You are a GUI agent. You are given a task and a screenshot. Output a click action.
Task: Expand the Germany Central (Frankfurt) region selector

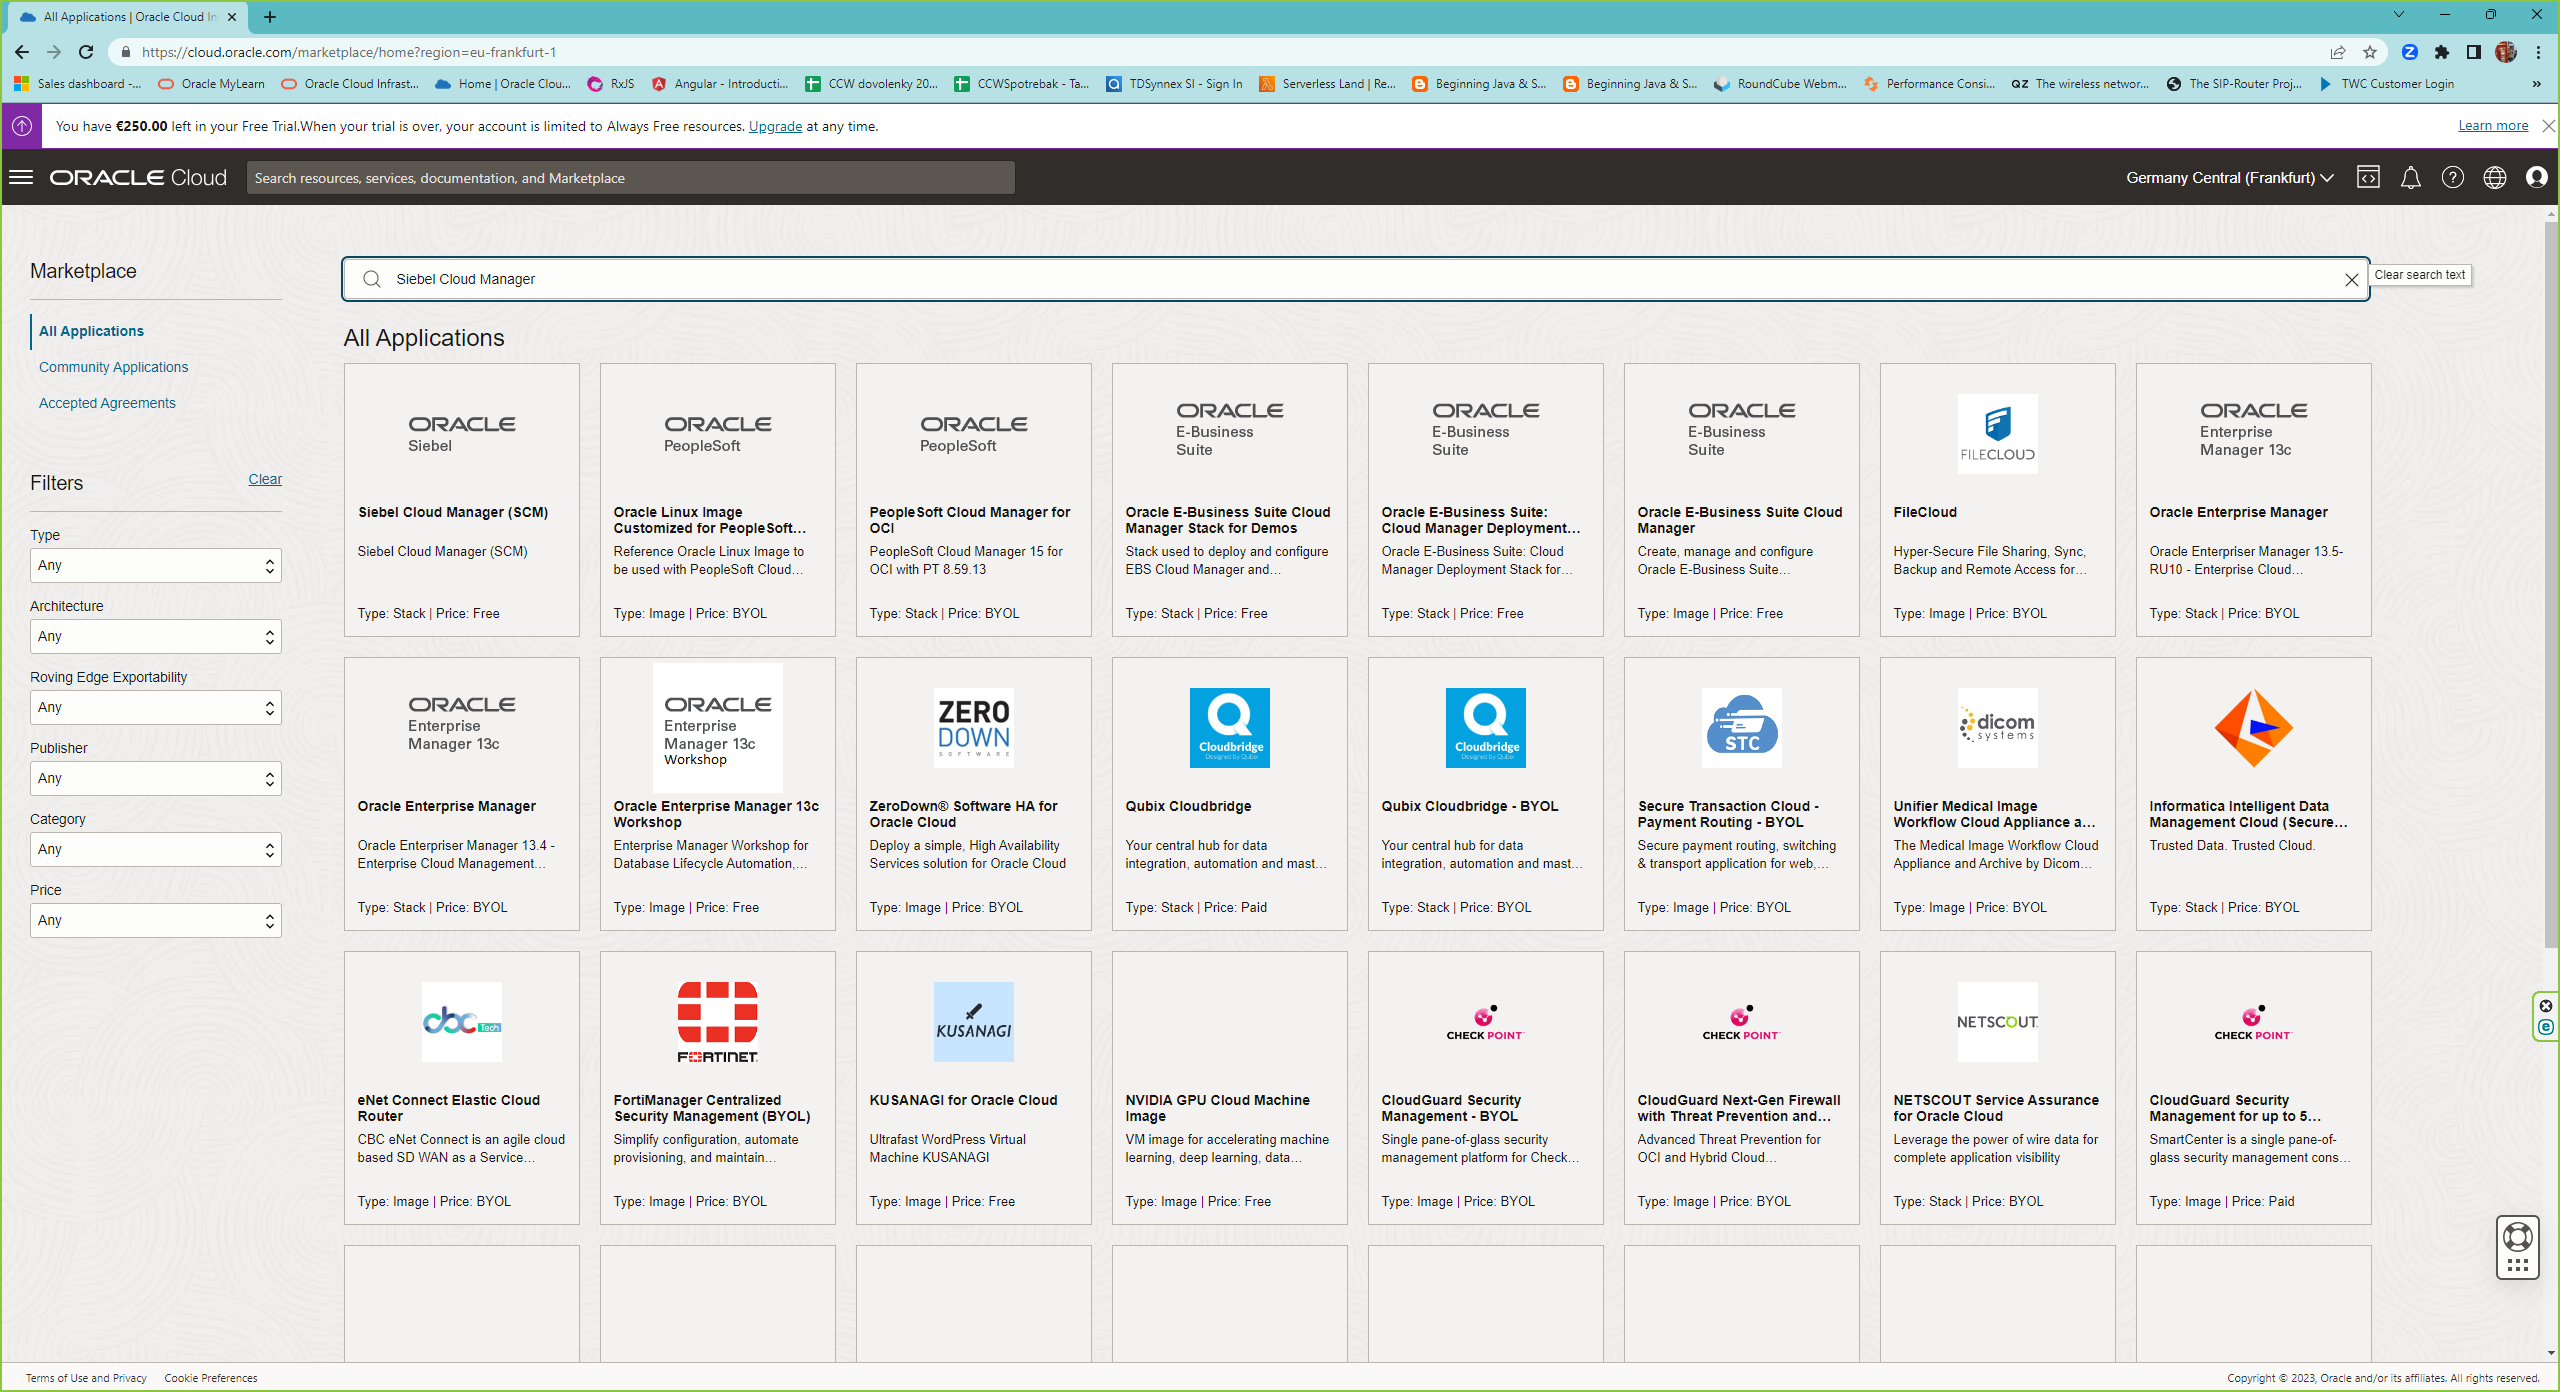coord(2229,177)
